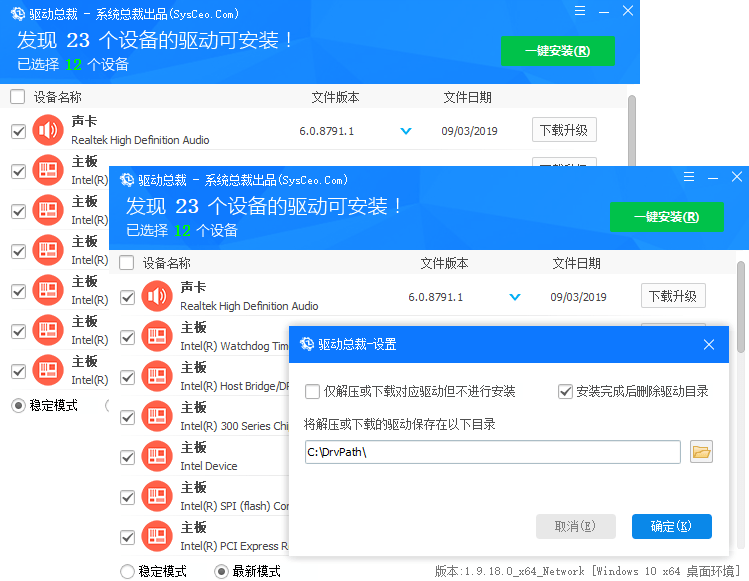Toggle 仅解压或下载对应驱动但不进行安装 checkbox
The width and height of the screenshot is (749, 581).
tap(312, 392)
